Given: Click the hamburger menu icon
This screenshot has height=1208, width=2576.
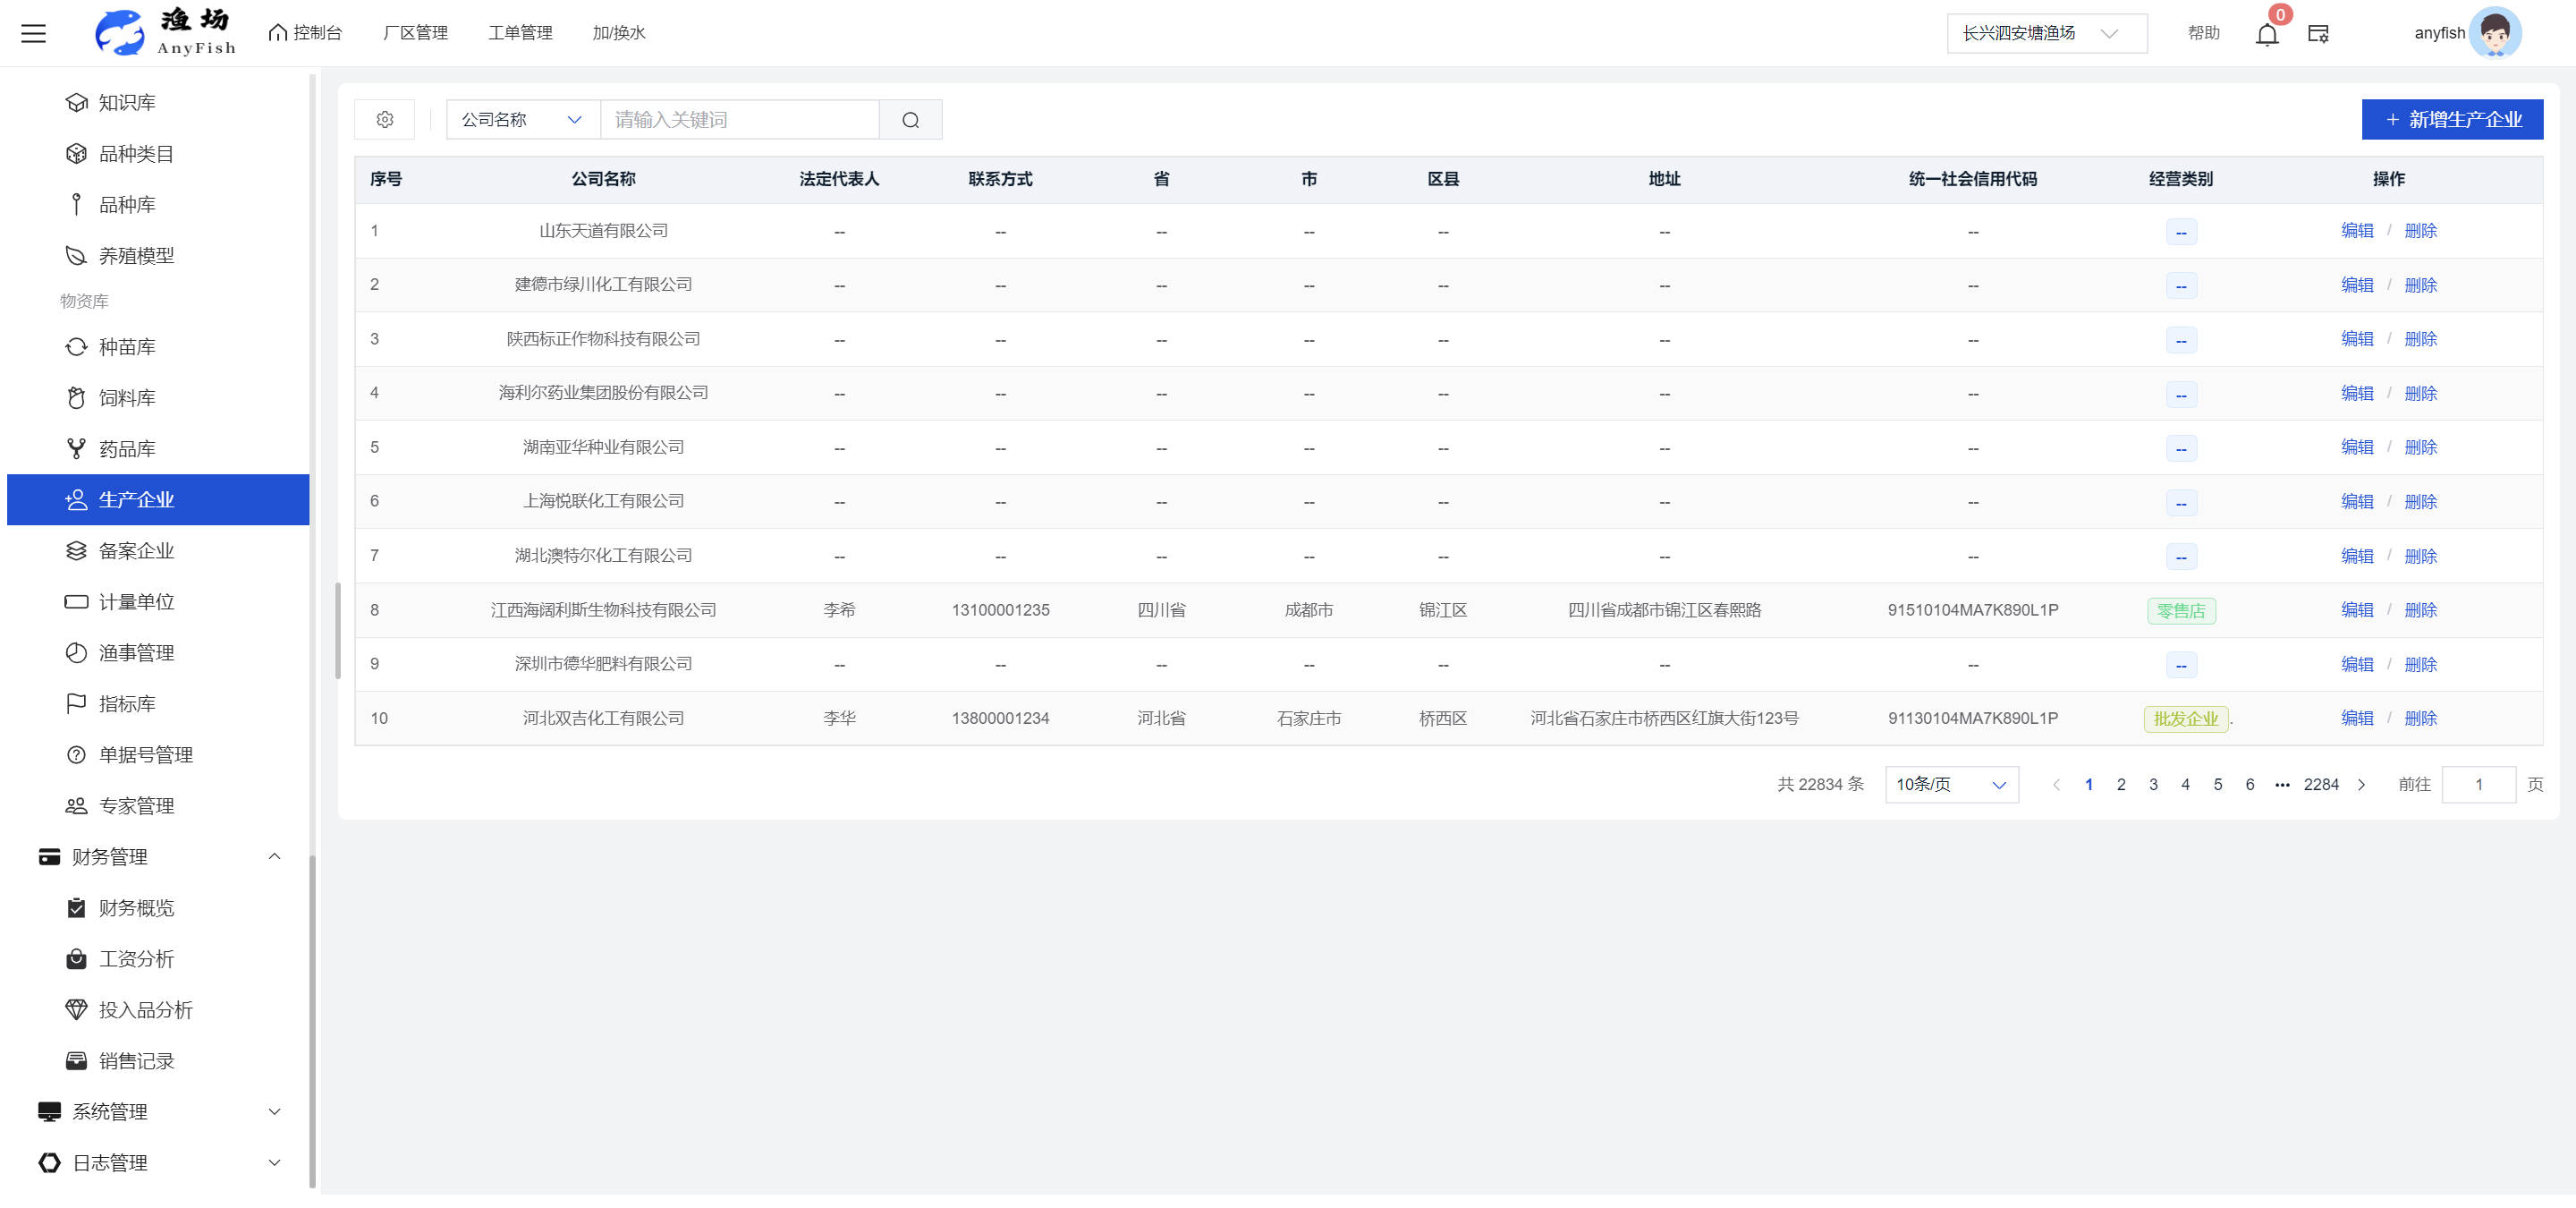Looking at the screenshot, I should tap(33, 33).
